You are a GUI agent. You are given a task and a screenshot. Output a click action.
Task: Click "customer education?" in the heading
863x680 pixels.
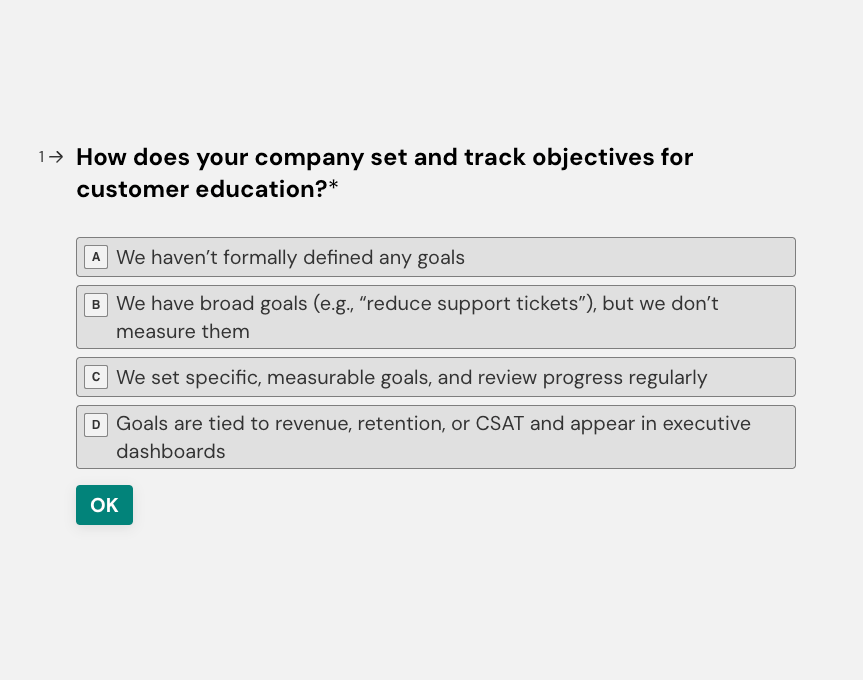tap(201, 189)
